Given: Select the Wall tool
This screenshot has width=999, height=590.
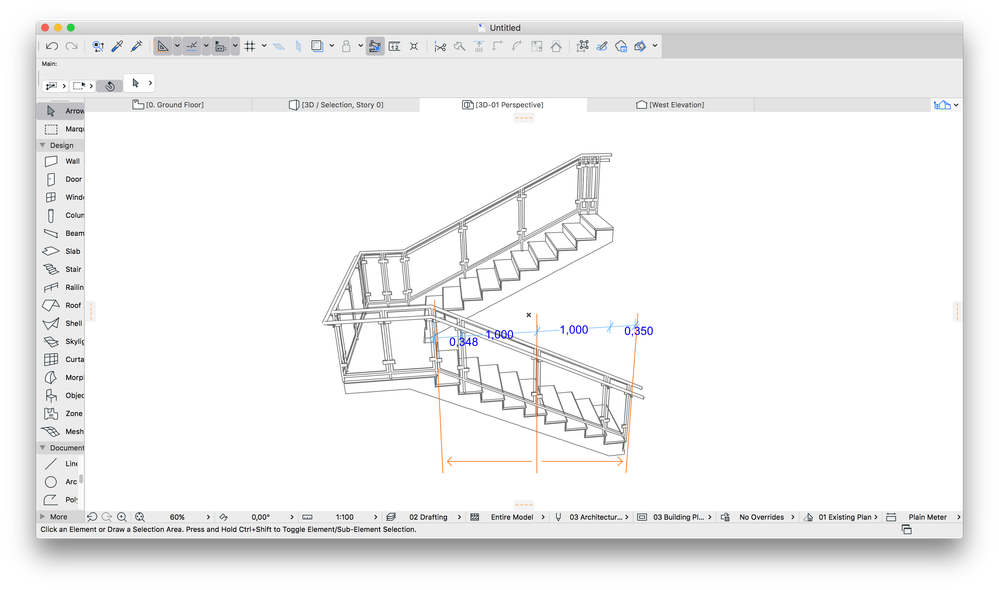Looking at the screenshot, I should [61, 161].
